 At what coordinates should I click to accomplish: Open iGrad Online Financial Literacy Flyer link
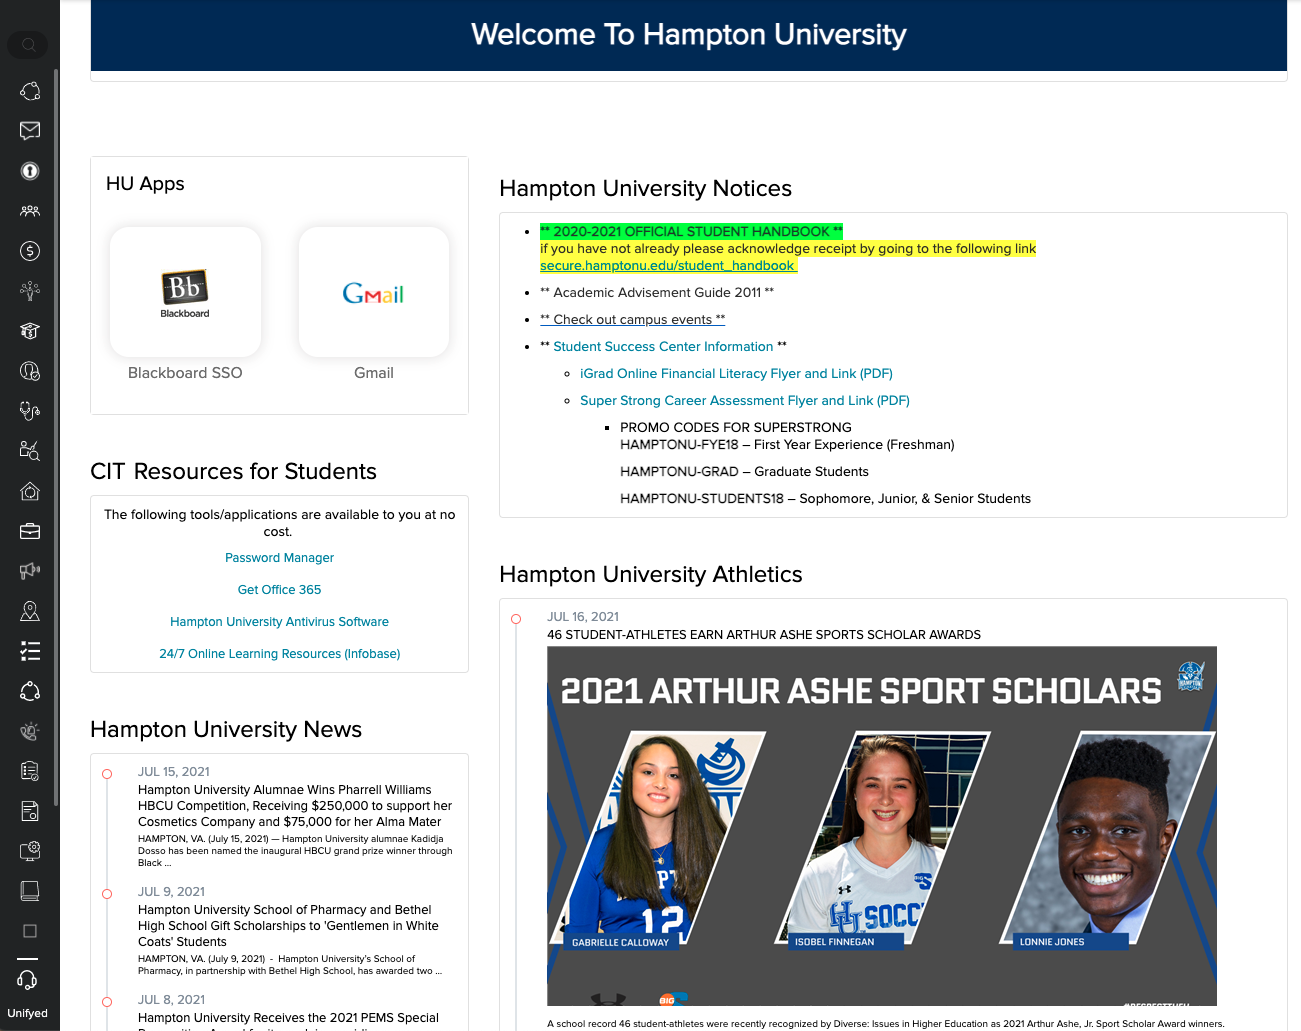(x=736, y=374)
